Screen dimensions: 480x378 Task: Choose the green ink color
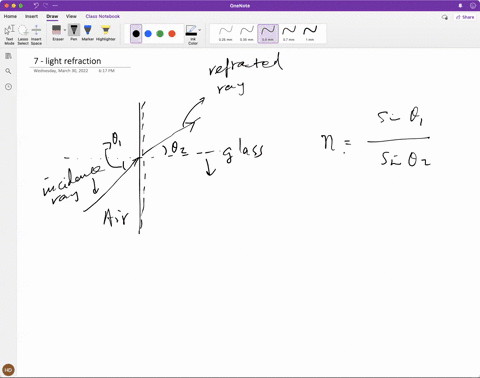tap(160, 34)
